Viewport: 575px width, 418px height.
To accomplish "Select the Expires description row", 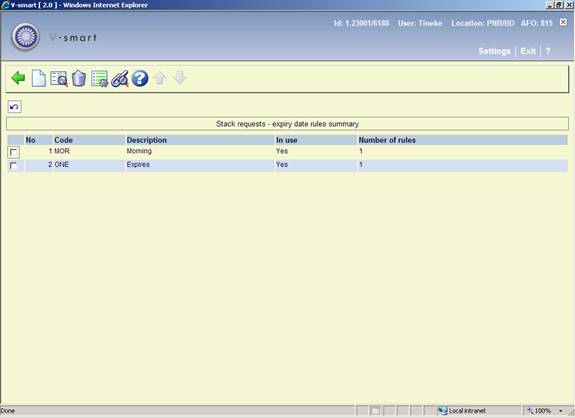I will click(x=288, y=165).
